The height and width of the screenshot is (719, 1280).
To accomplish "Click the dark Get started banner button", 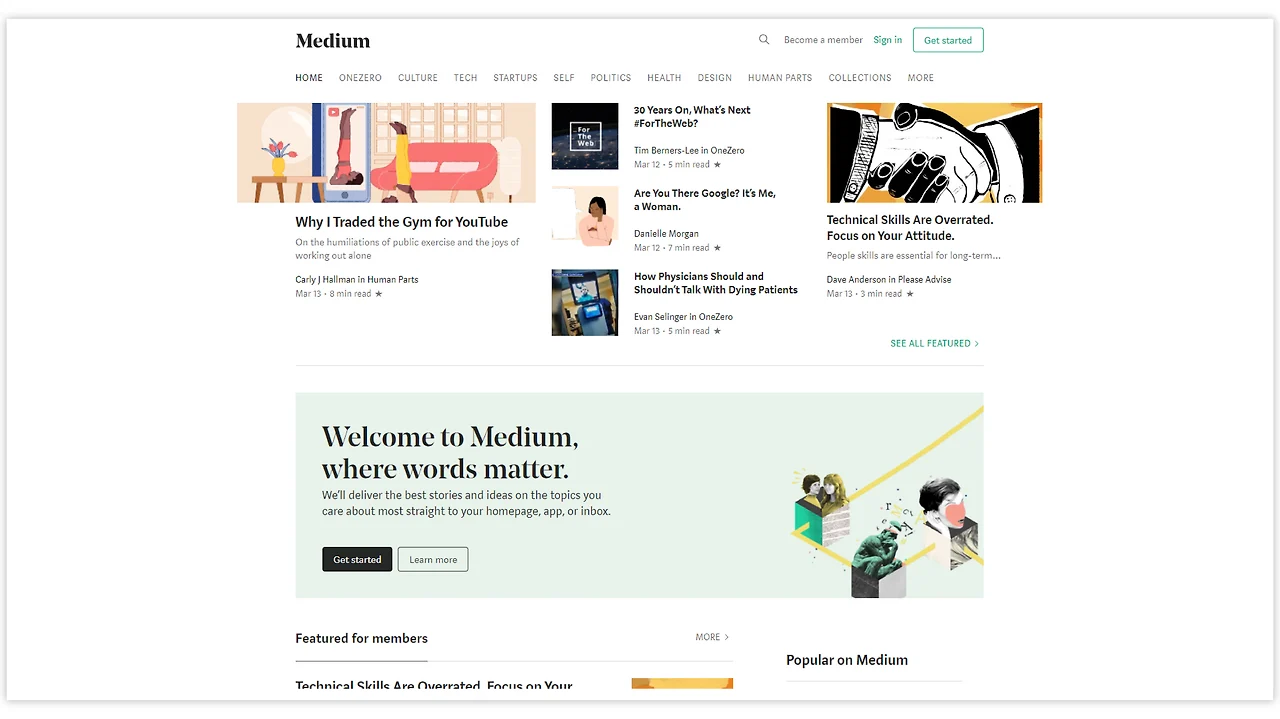I will point(357,559).
